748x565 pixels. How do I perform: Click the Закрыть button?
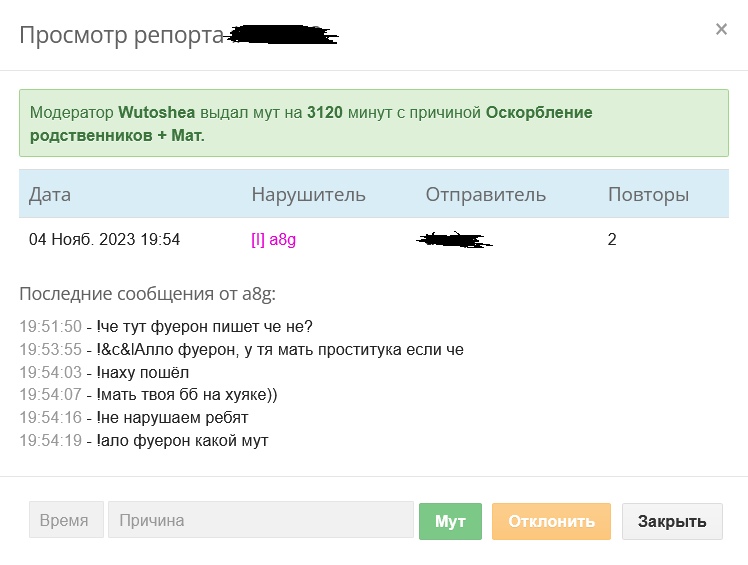[x=672, y=521]
